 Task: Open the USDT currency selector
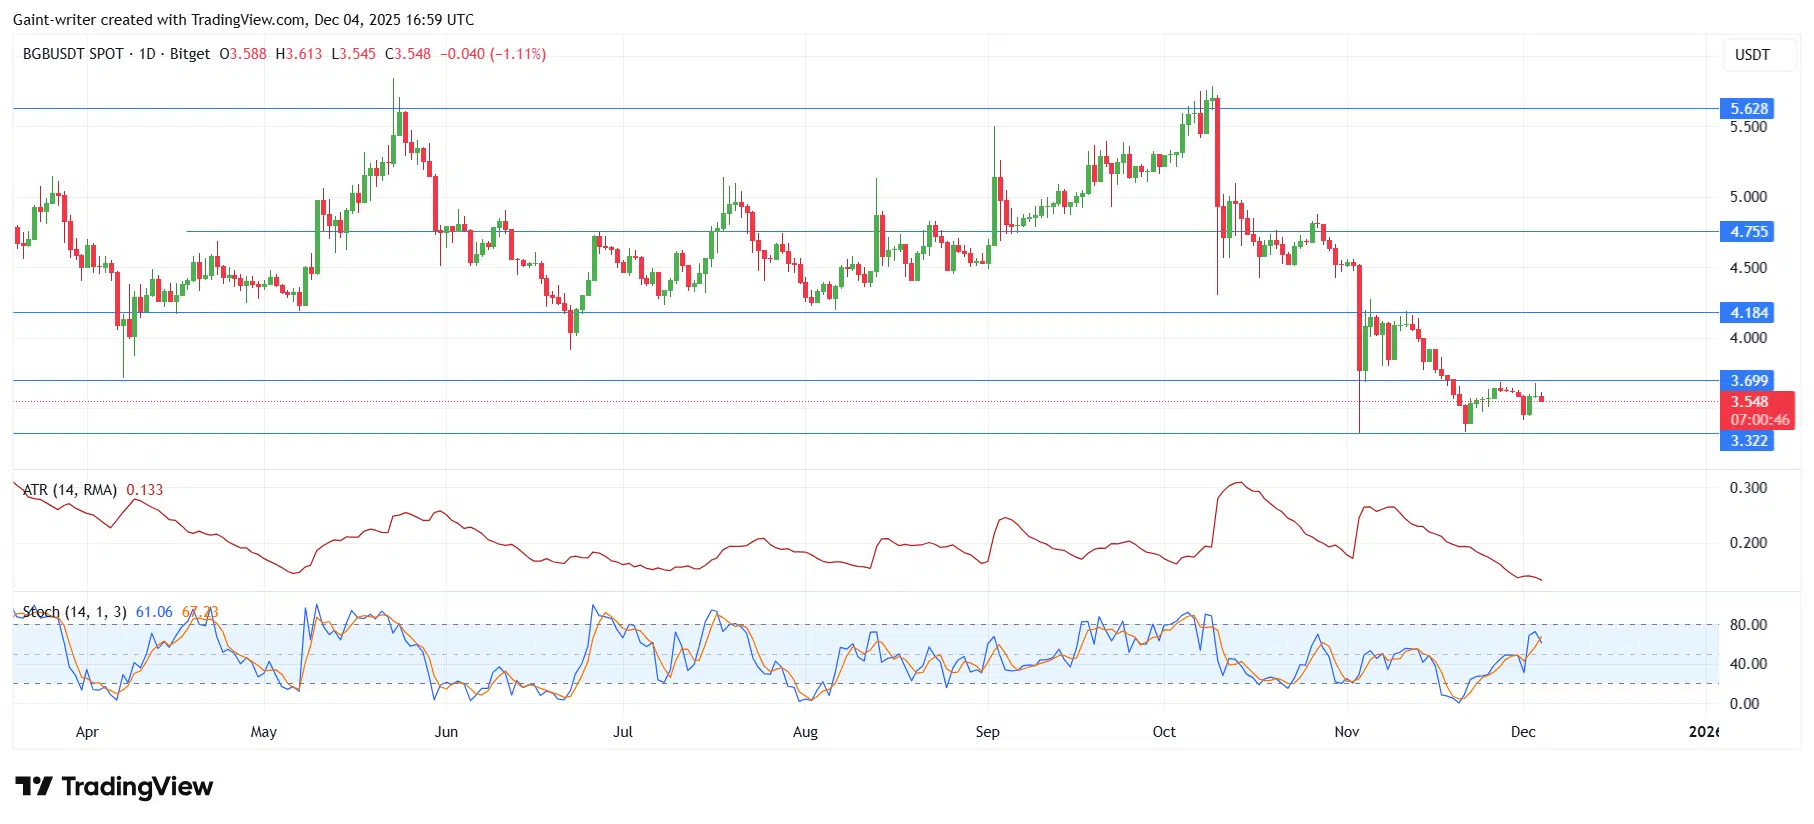(1751, 55)
